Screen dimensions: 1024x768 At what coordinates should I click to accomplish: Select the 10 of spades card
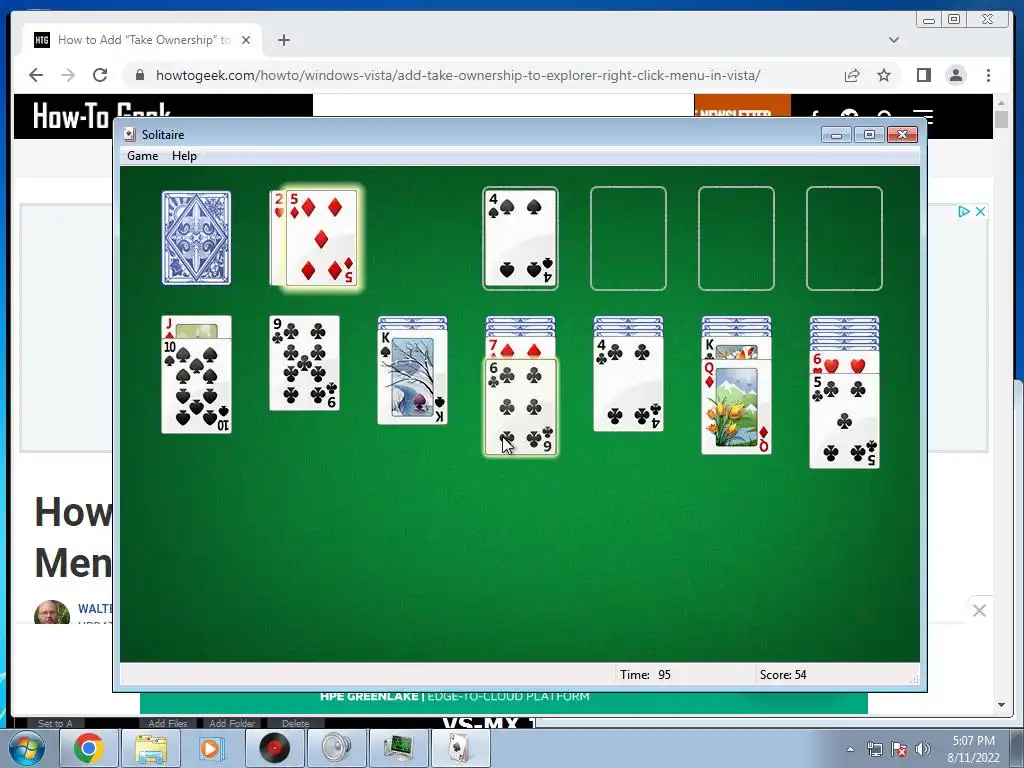click(x=197, y=386)
